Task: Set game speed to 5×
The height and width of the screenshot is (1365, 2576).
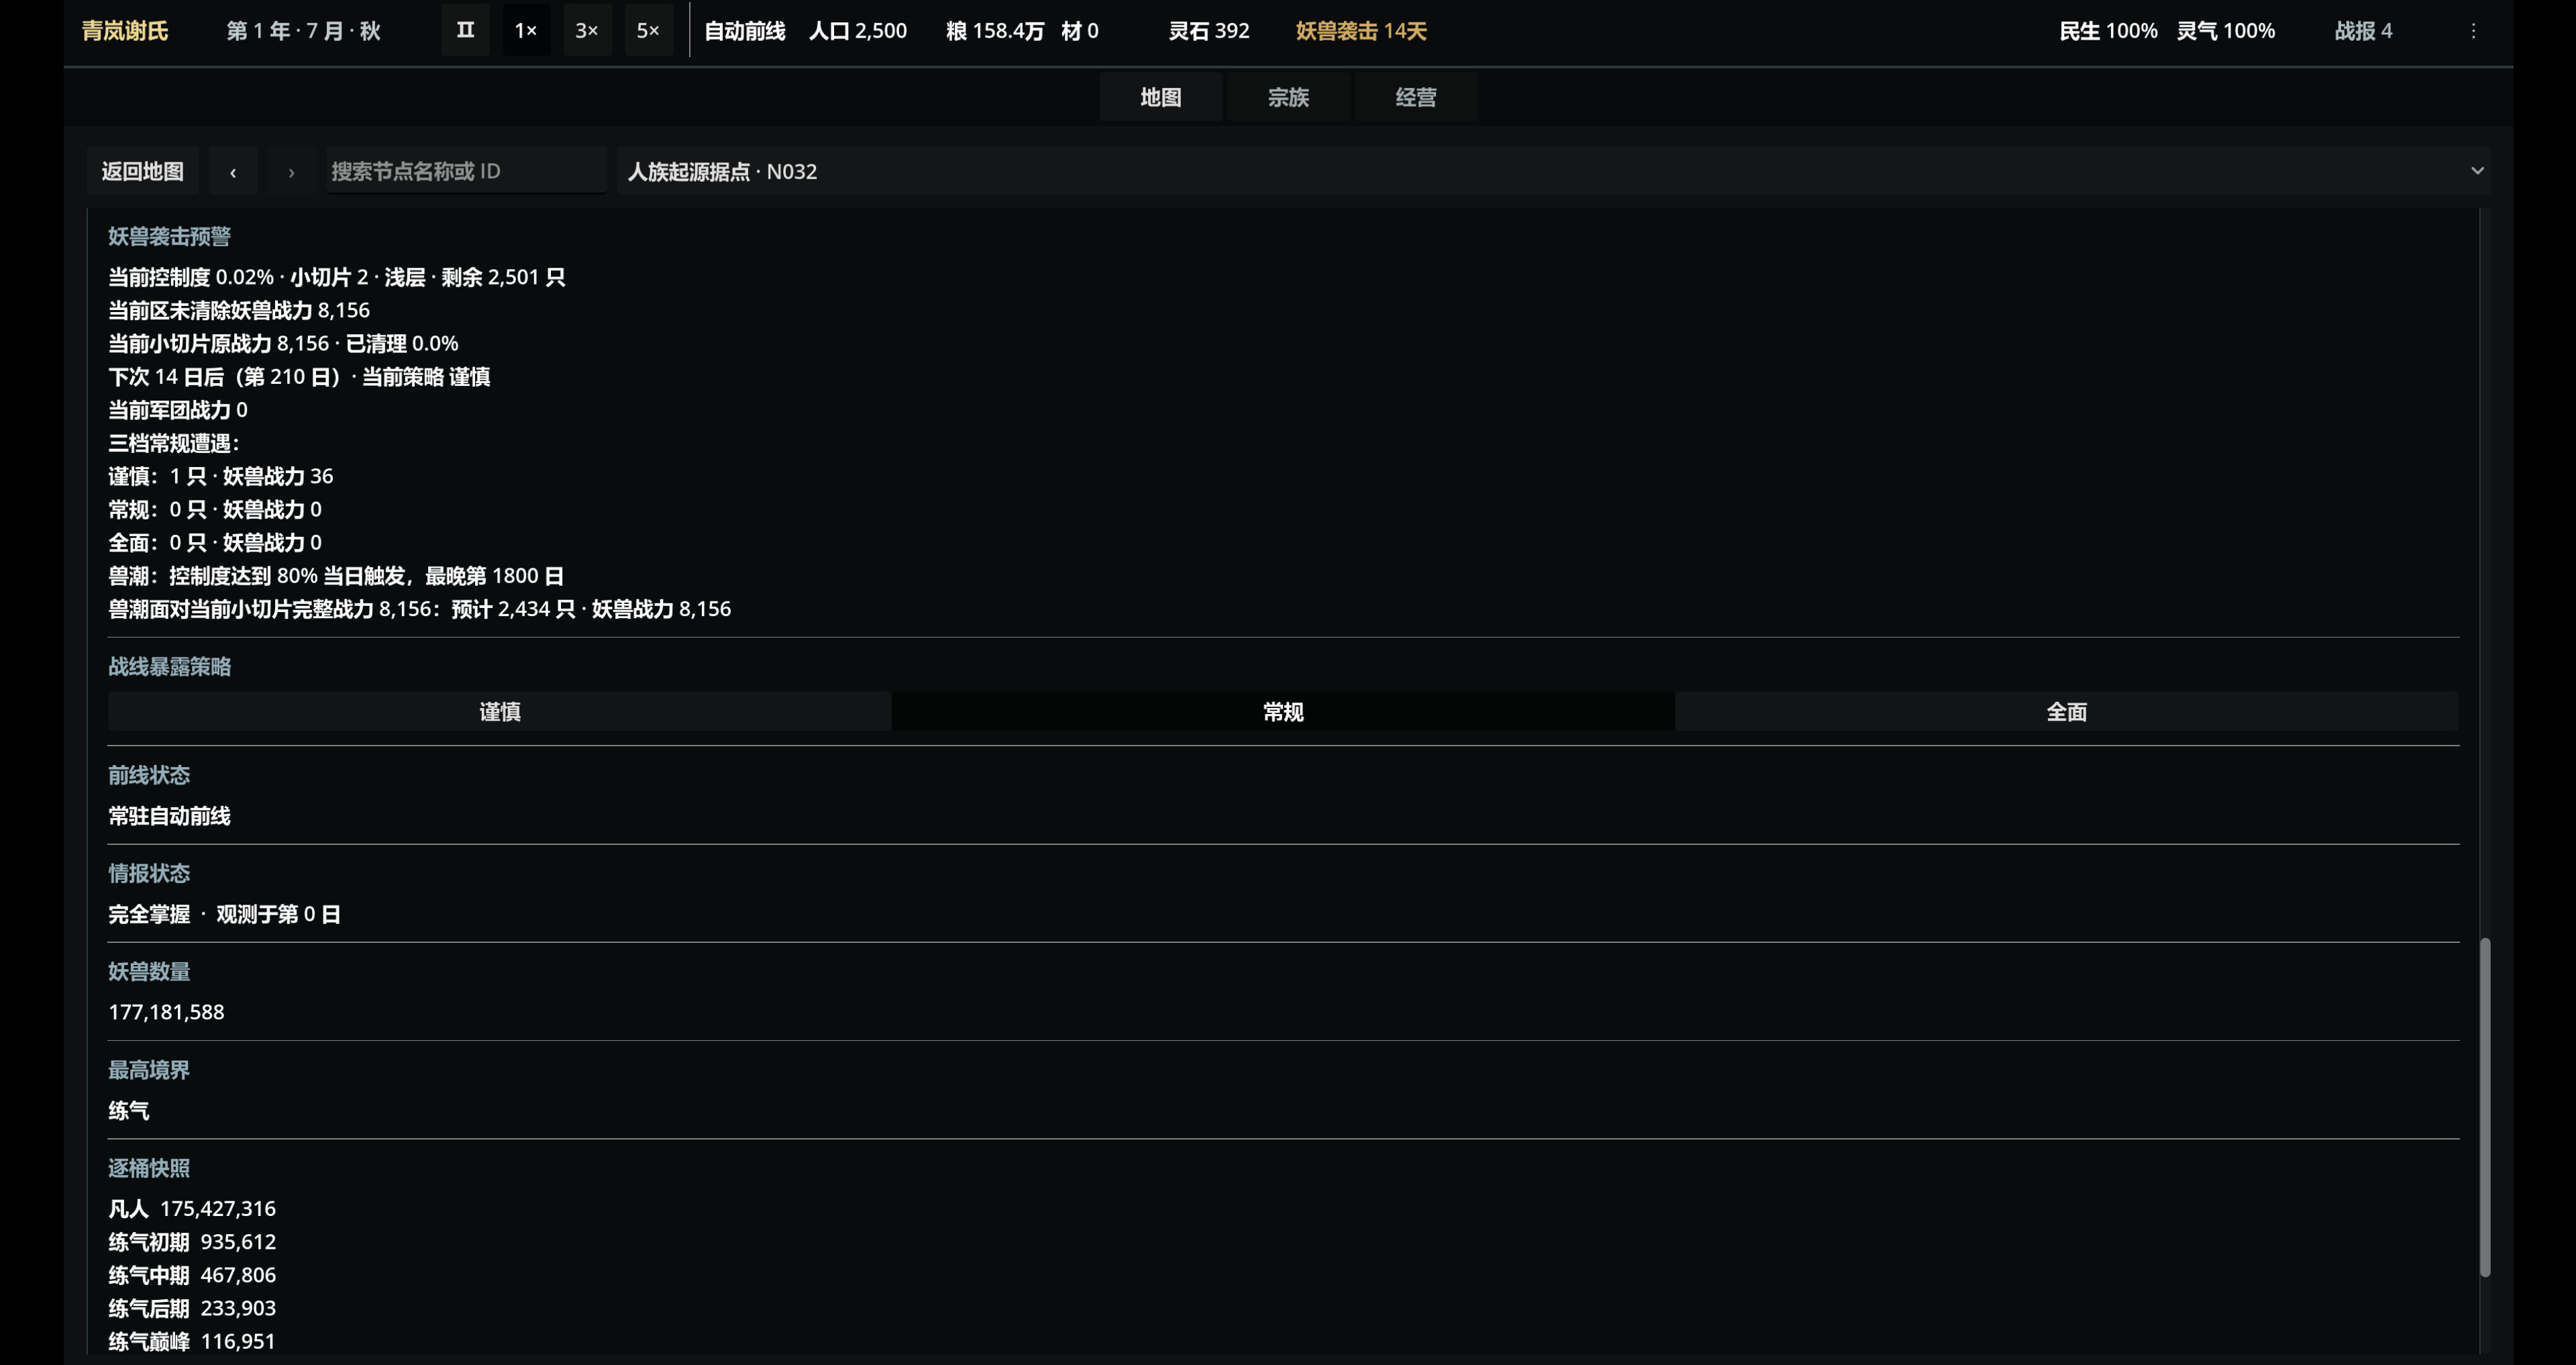Action: pos(648,30)
